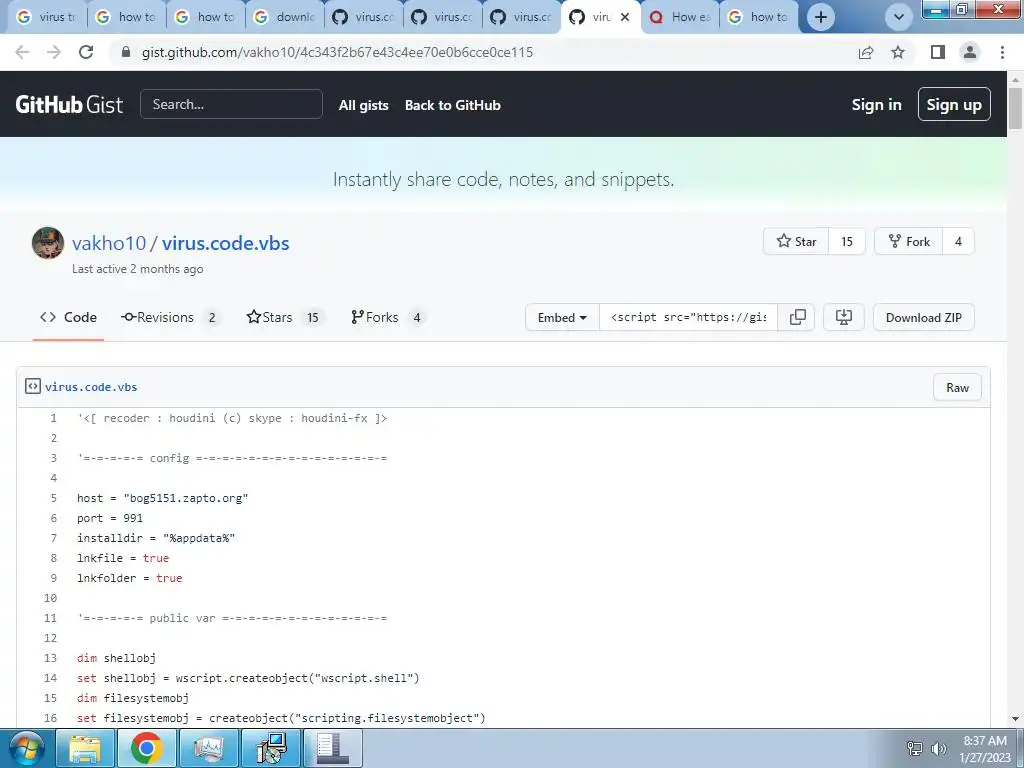This screenshot has height=768, width=1024.
Task: Expand the Embed dropdown
Action: pyautogui.click(x=562, y=317)
